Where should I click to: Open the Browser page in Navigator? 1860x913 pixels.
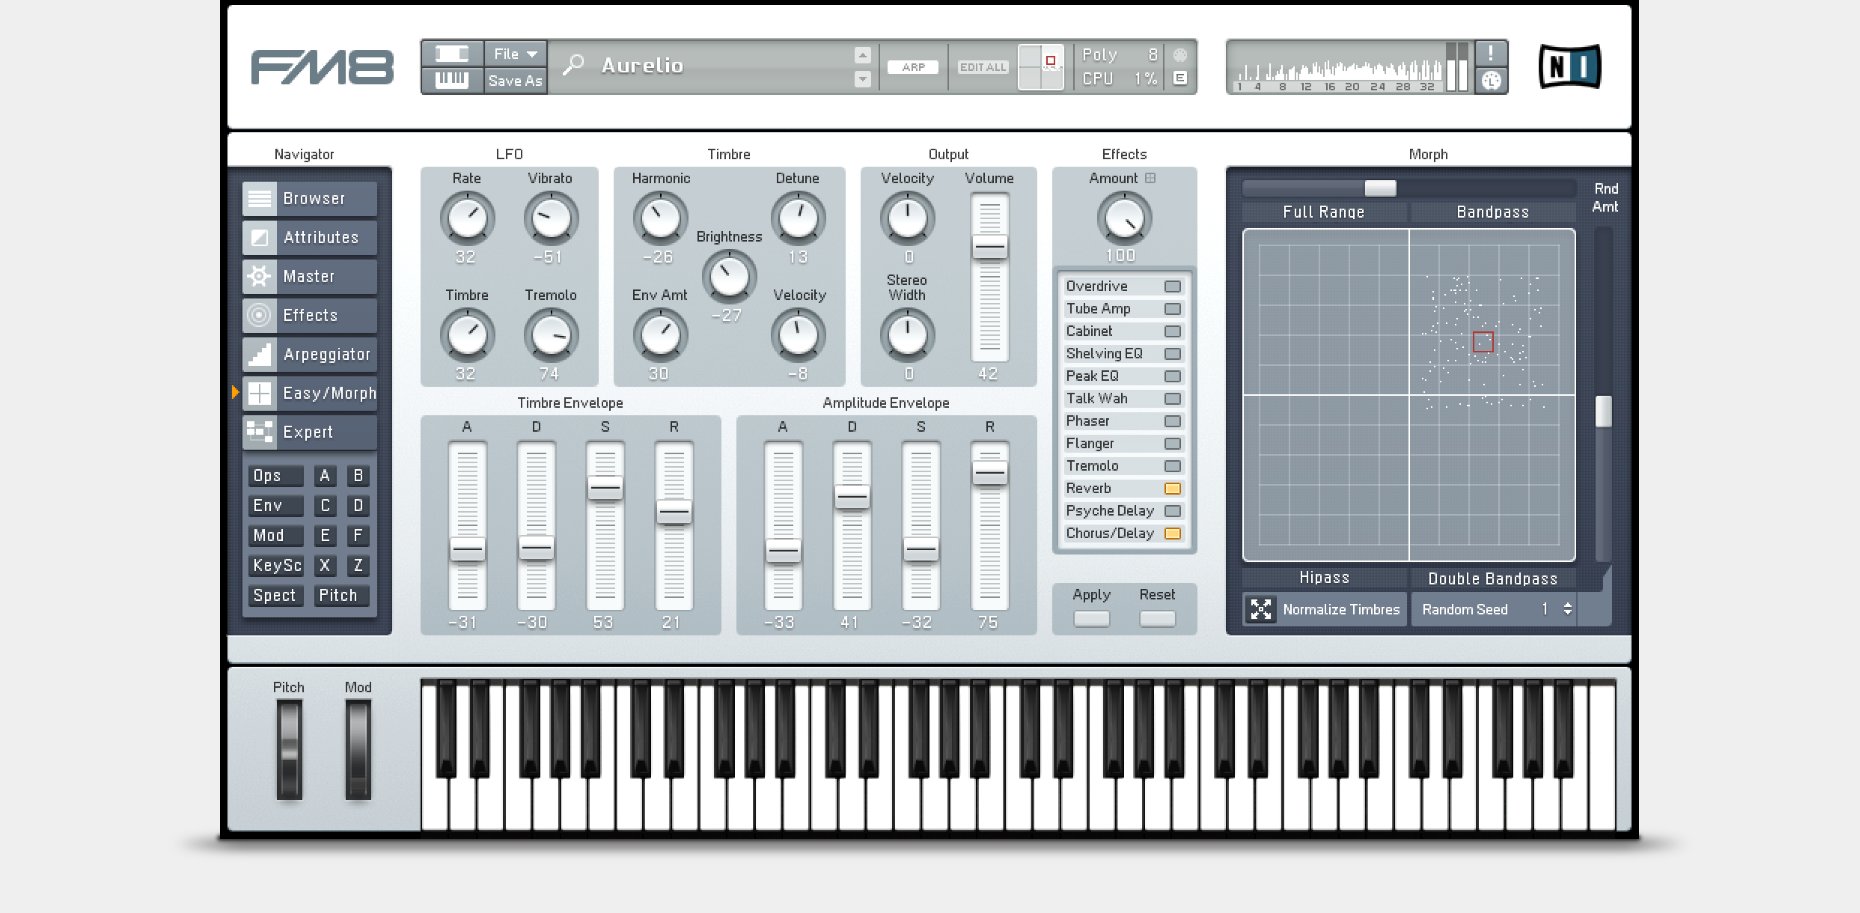coord(310,198)
